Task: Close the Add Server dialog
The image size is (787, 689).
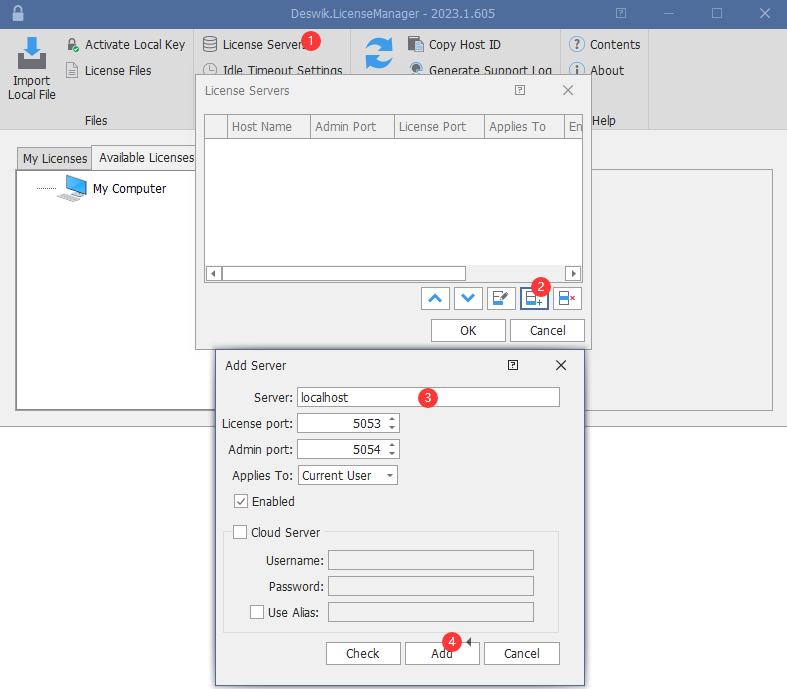Action: click(x=561, y=365)
